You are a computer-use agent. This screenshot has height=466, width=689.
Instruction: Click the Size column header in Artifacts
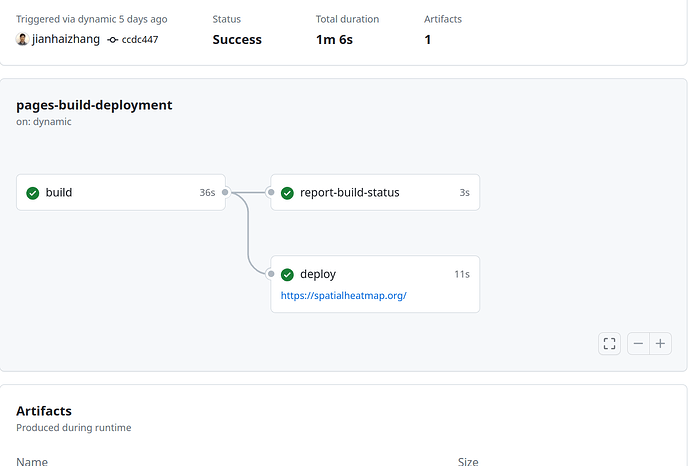point(468,461)
